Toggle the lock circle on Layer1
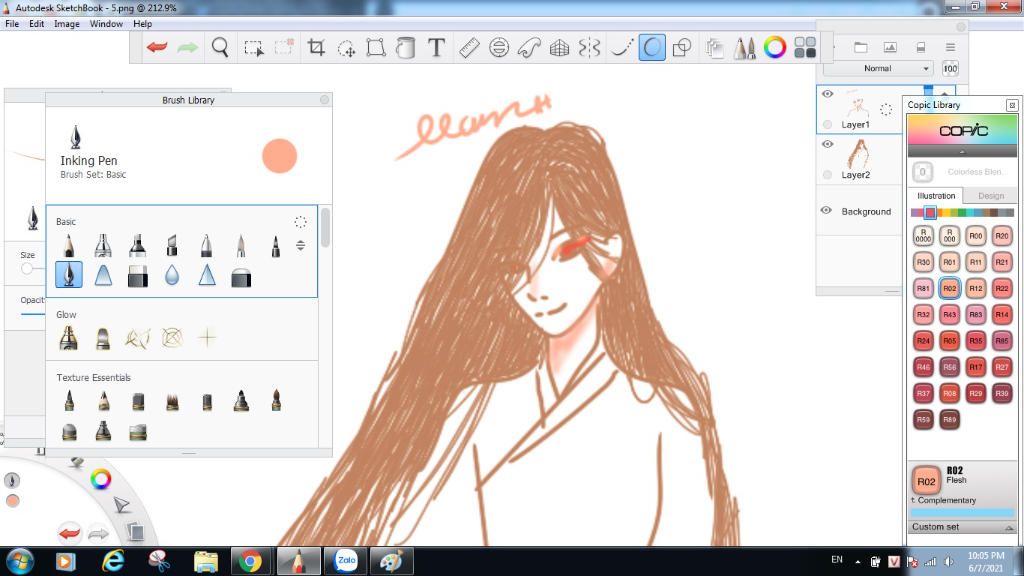The width and height of the screenshot is (1024, 576). pos(827,124)
